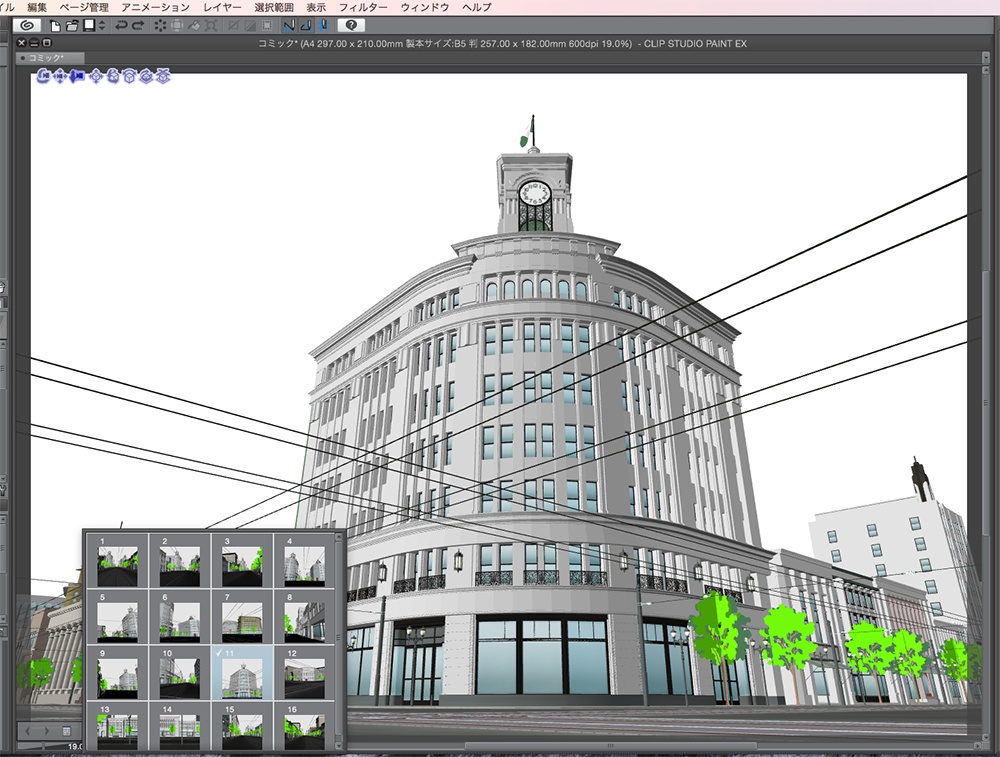Click the preset popup scrollbar down arrow
This screenshot has height=757, width=1000.
pyautogui.click(x=339, y=745)
